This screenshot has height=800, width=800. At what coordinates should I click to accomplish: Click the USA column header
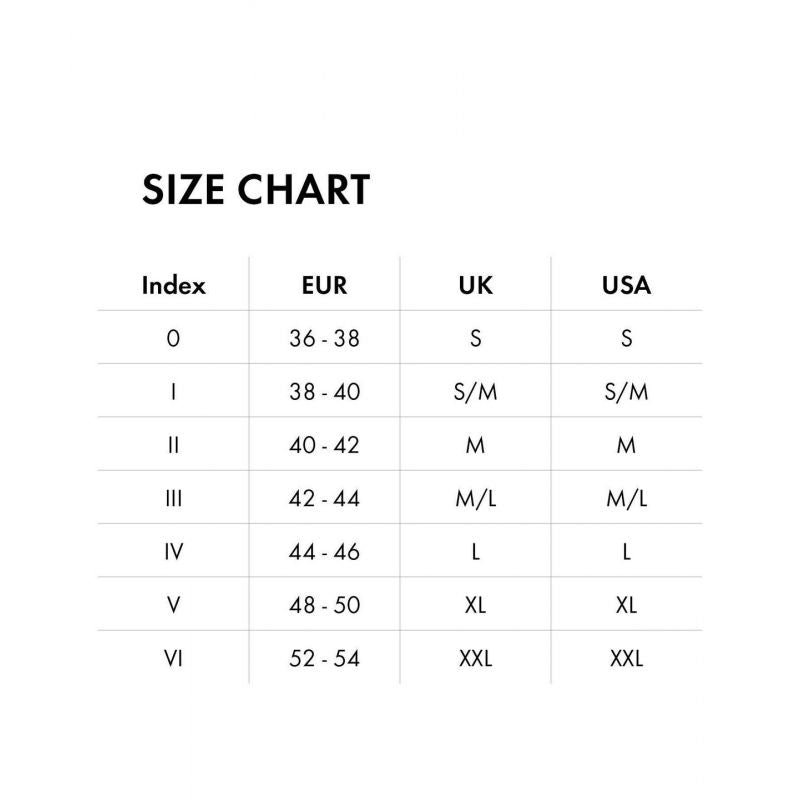point(626,285)
